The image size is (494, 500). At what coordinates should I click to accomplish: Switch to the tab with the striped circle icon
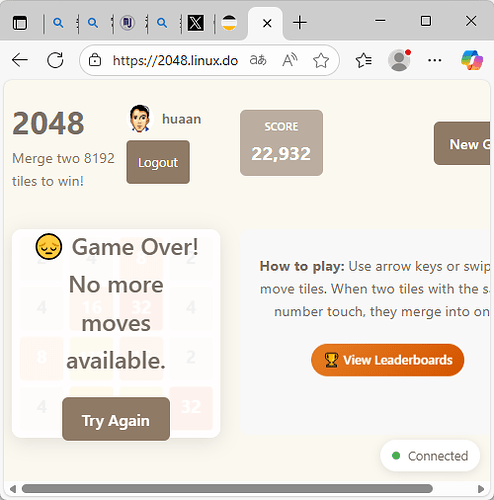point(229,23)
